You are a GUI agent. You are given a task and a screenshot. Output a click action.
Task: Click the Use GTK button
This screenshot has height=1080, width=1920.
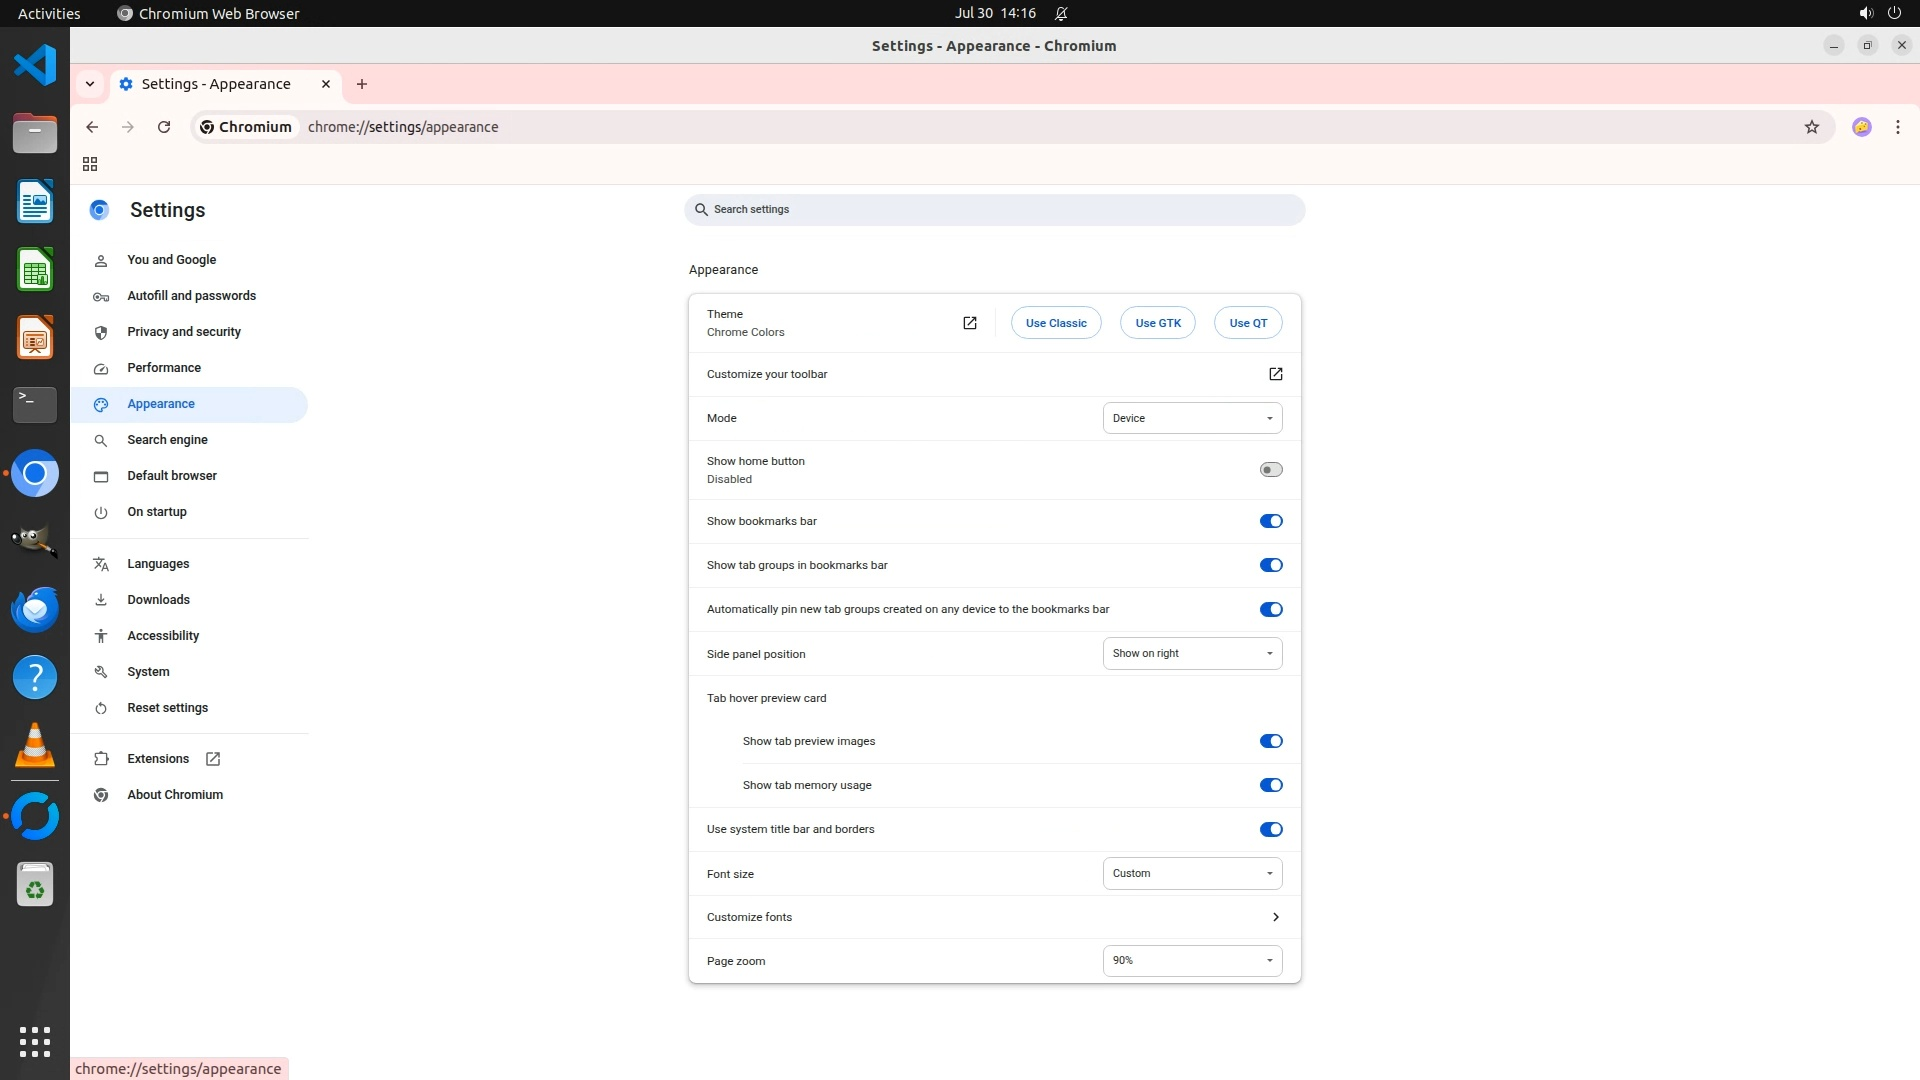1157,323
